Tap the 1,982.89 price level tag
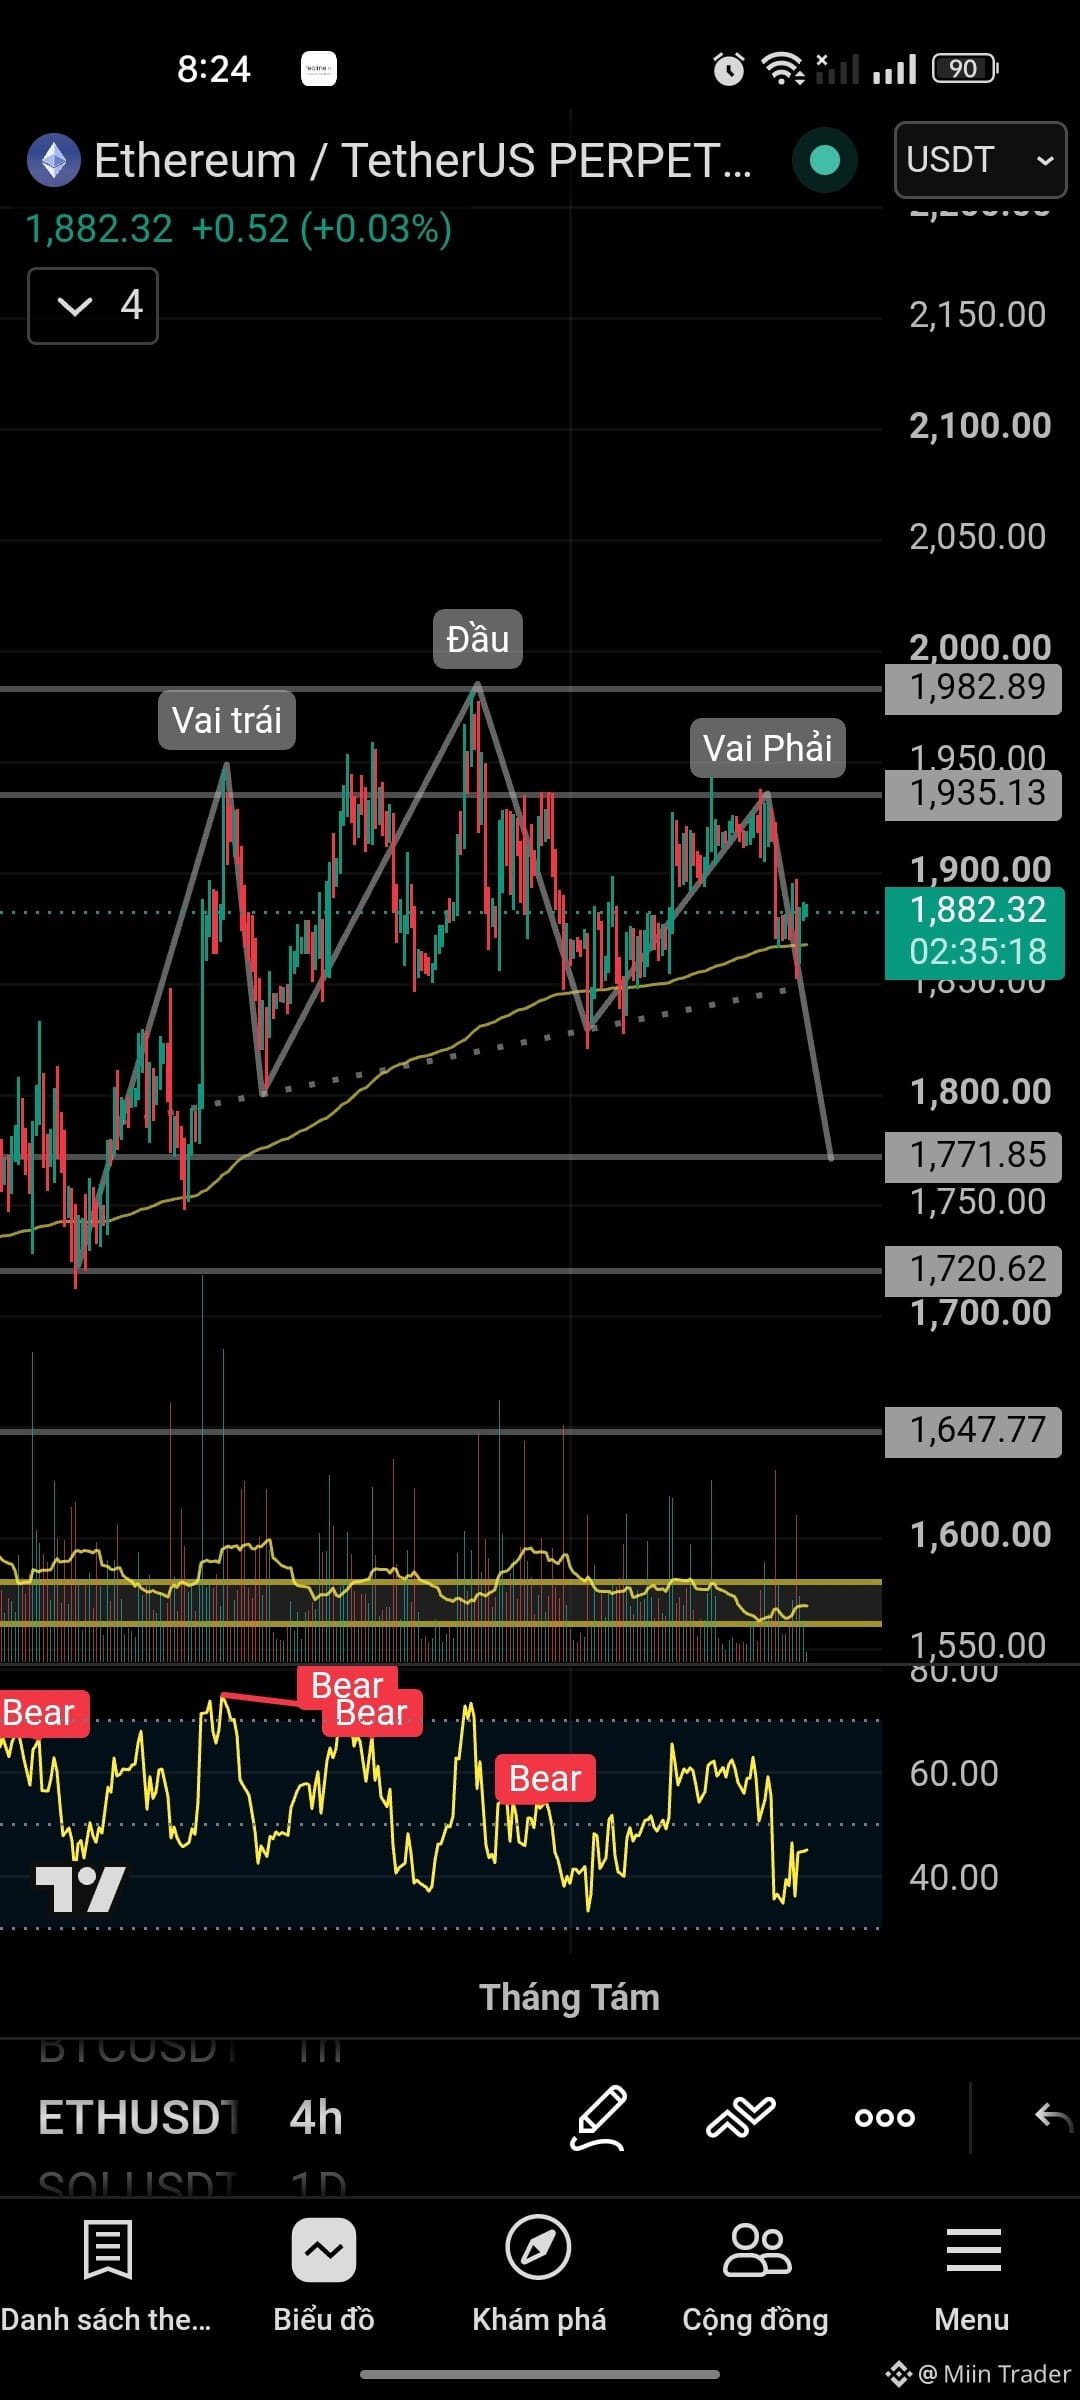 coord(973,688)
